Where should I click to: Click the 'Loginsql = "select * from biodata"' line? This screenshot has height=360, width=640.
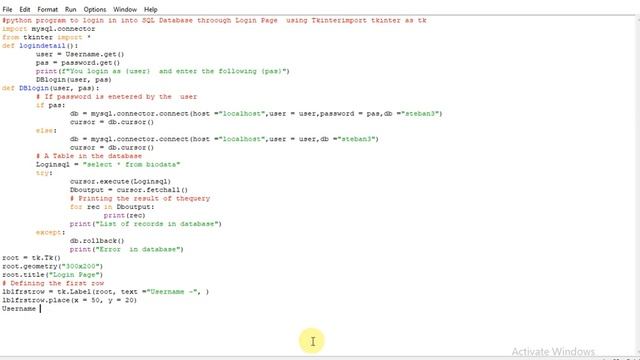coord(108,164)
